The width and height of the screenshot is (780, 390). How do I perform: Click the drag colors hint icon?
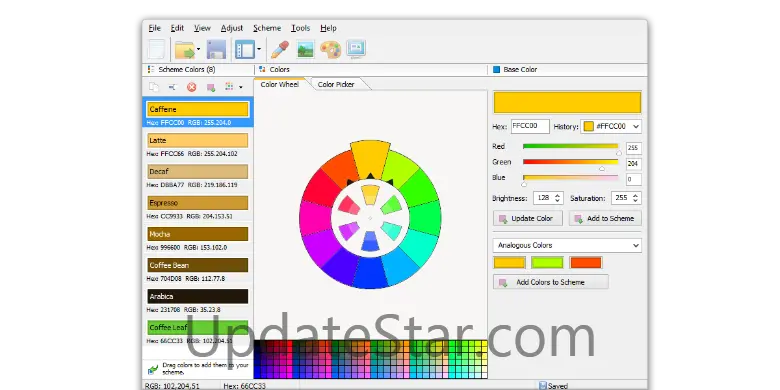pyautogui.click(x=153, y=369)
